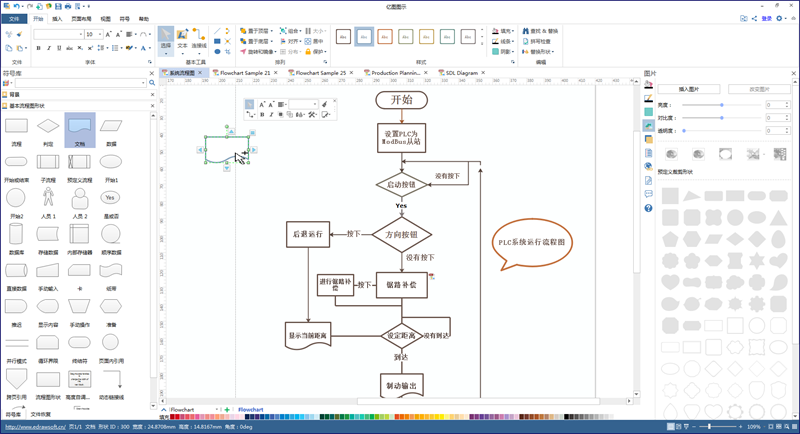Close the 背景 library section

coord(152,94)
